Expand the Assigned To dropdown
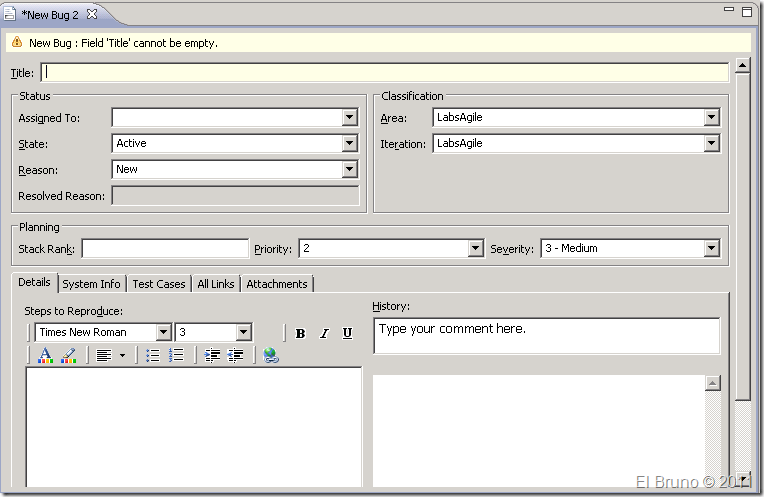Viewport: 764px width, 497px height. [349, 118]
